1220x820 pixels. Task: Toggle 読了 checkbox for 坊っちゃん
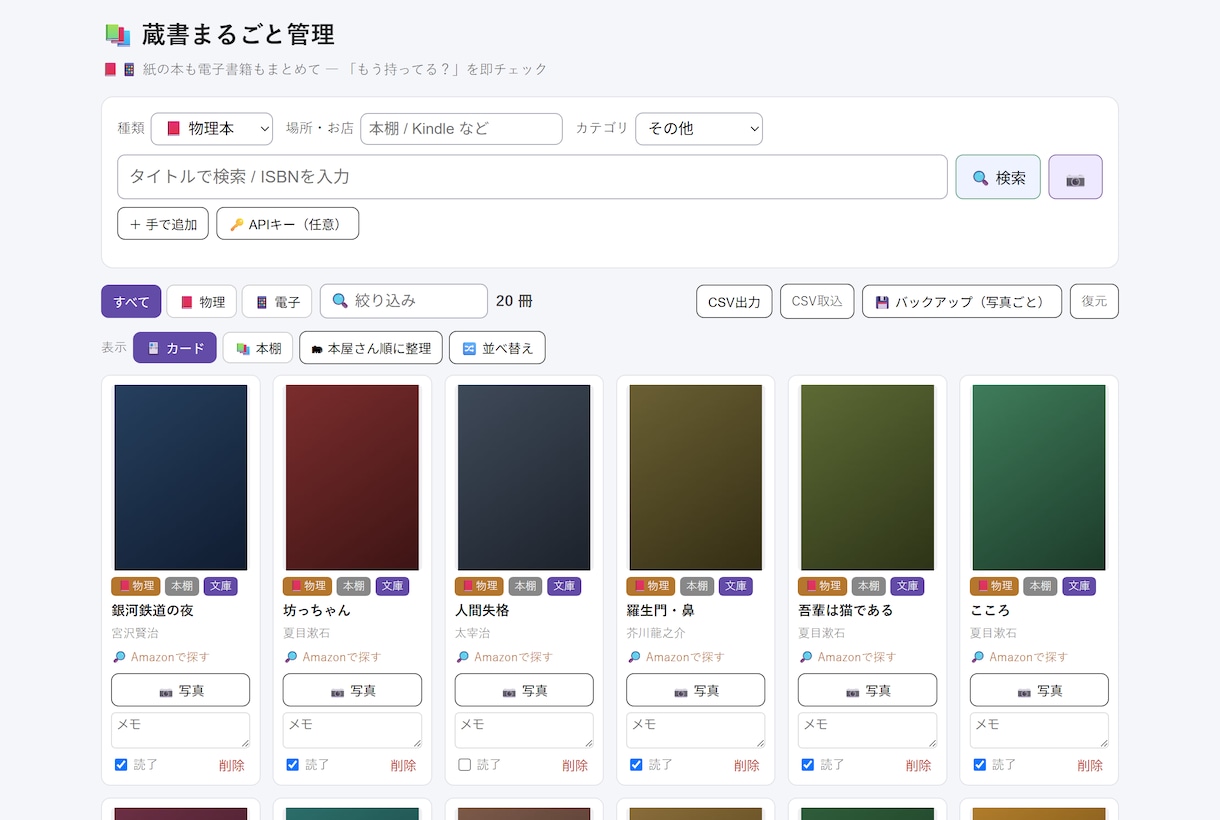pos(293,765)
